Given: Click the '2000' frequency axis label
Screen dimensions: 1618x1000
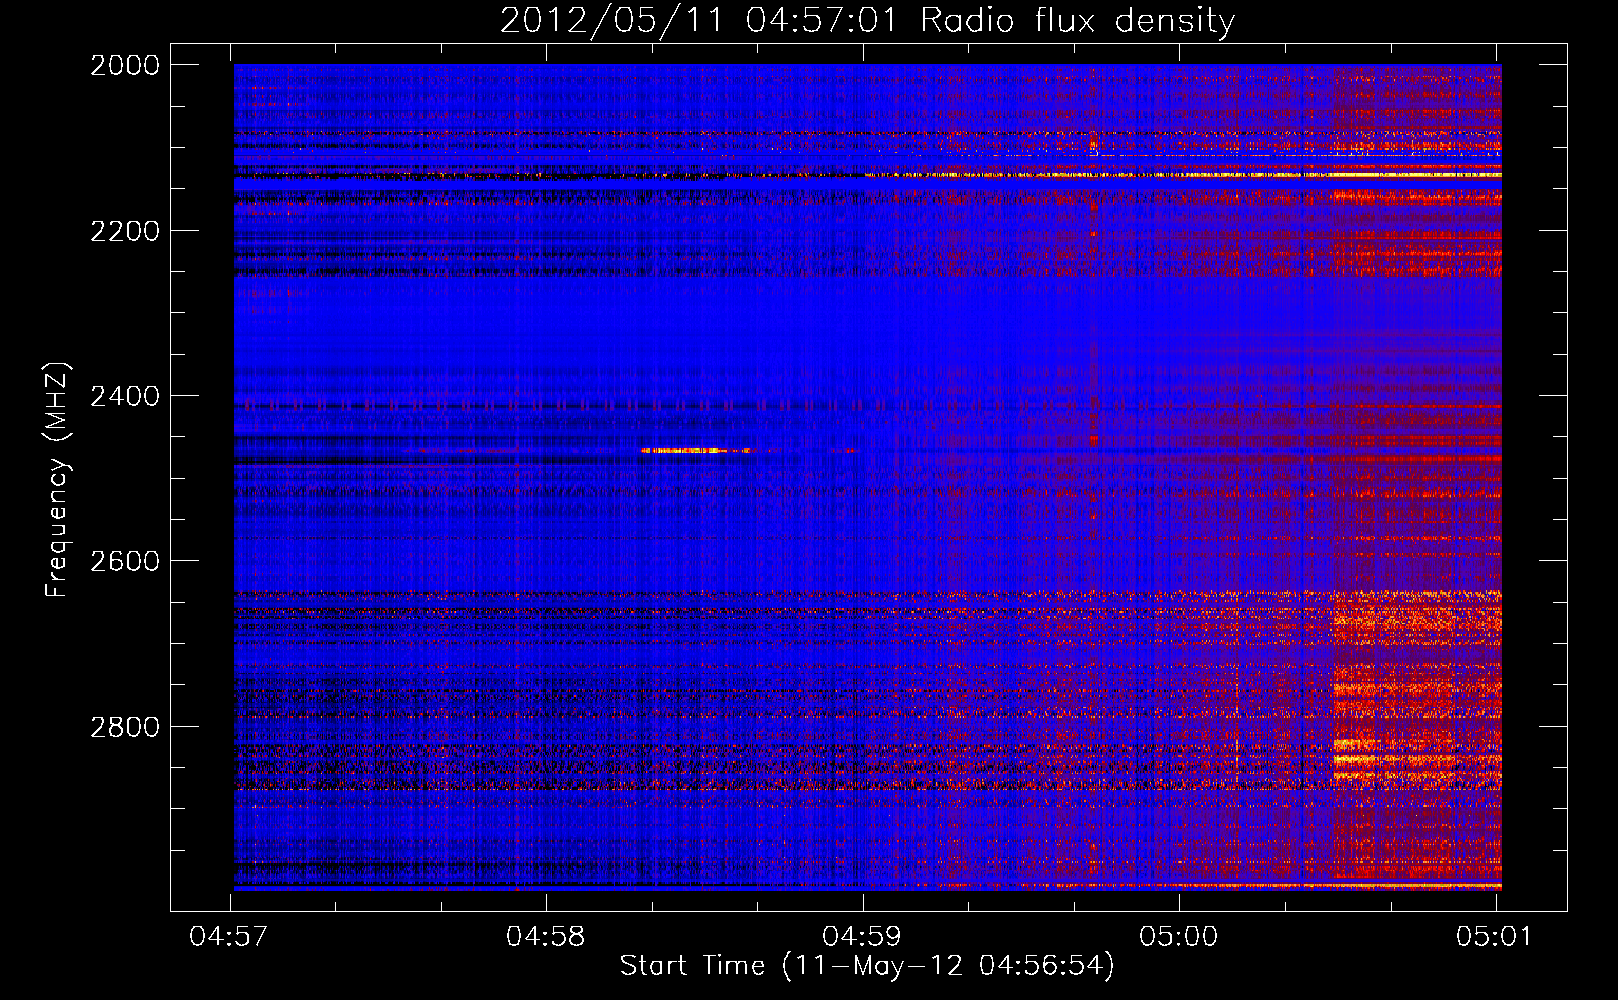Looking at the screenshot, I should tap(125, 66).
